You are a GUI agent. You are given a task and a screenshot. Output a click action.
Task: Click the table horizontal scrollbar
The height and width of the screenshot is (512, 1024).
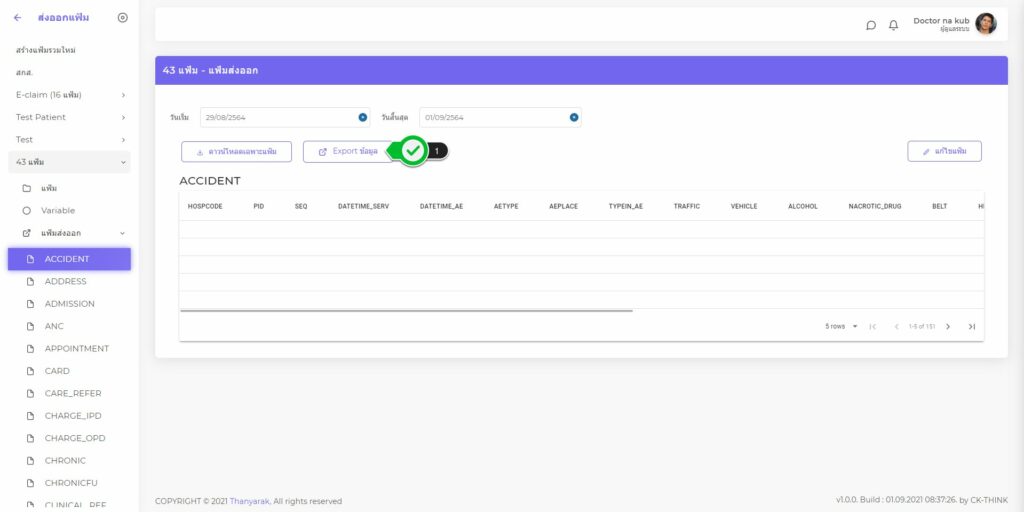pos(405,311)
